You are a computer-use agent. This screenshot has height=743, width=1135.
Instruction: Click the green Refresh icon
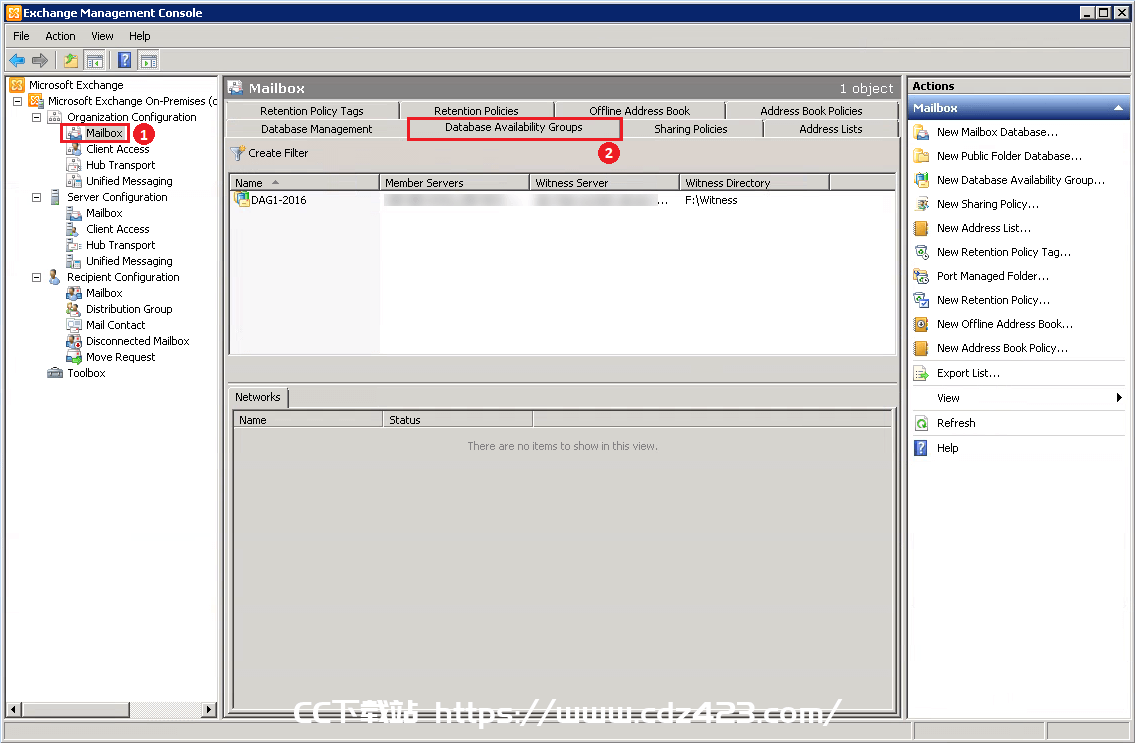tap(921, 423)
